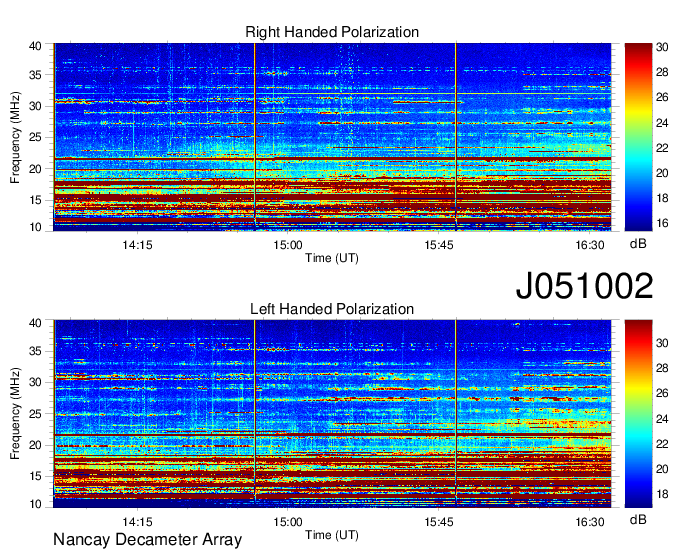Click the 'Right Handed Polarization' plot title
680x552 pixels.
(332, 32)
